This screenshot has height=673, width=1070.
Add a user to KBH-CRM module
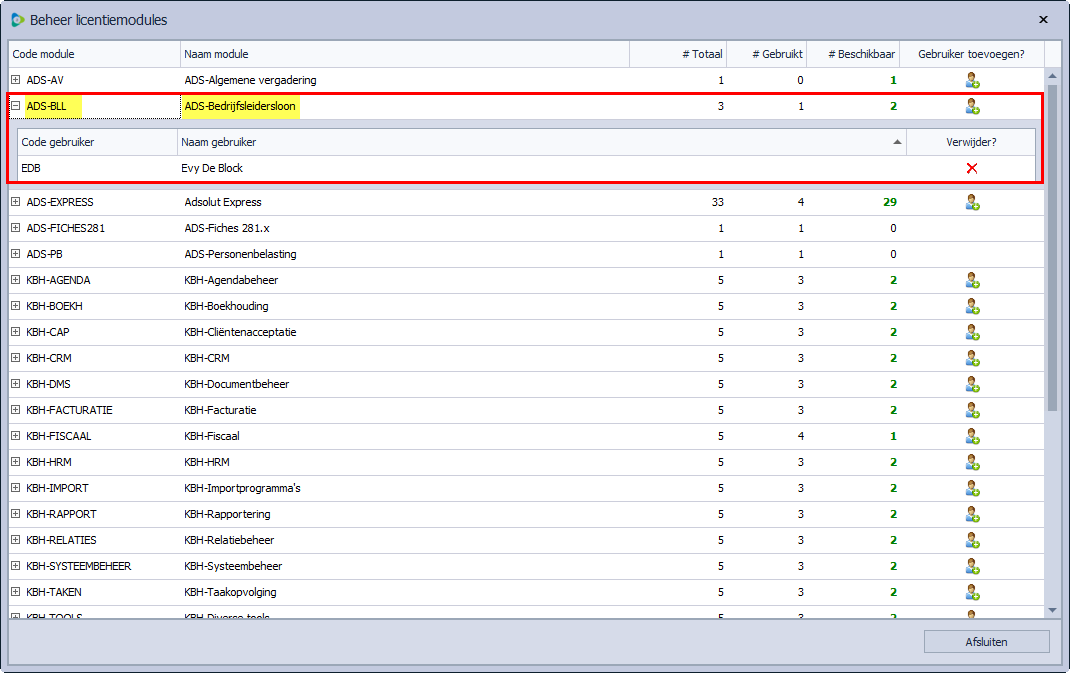(x=971, y=358)
